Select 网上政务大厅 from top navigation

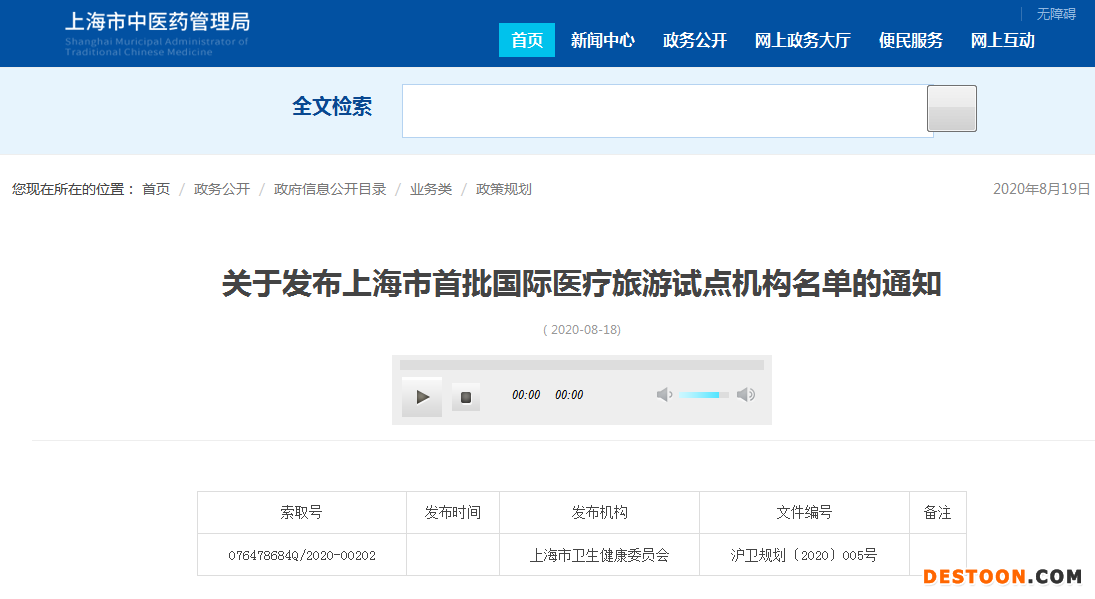(x=802, y=40)
